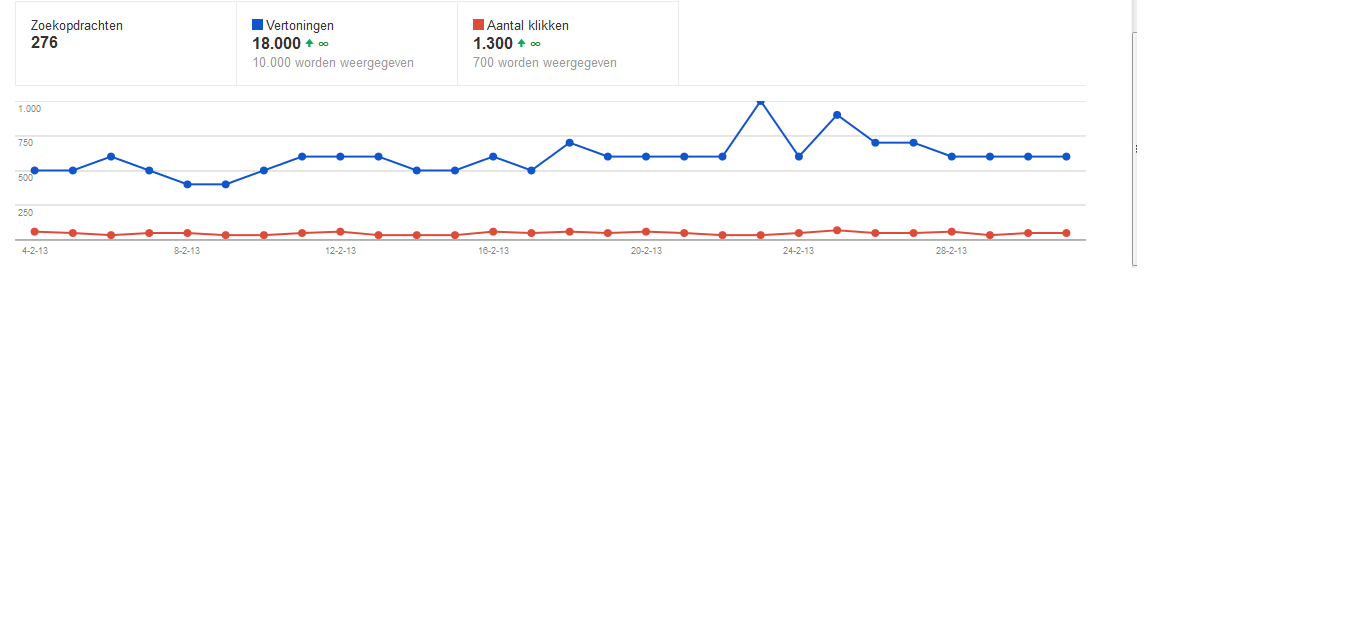Image resolution: width=1360 pixels, height=624 pixels.
Task: Select blue data point above 16-2-13 label
Action: [493, 157]
